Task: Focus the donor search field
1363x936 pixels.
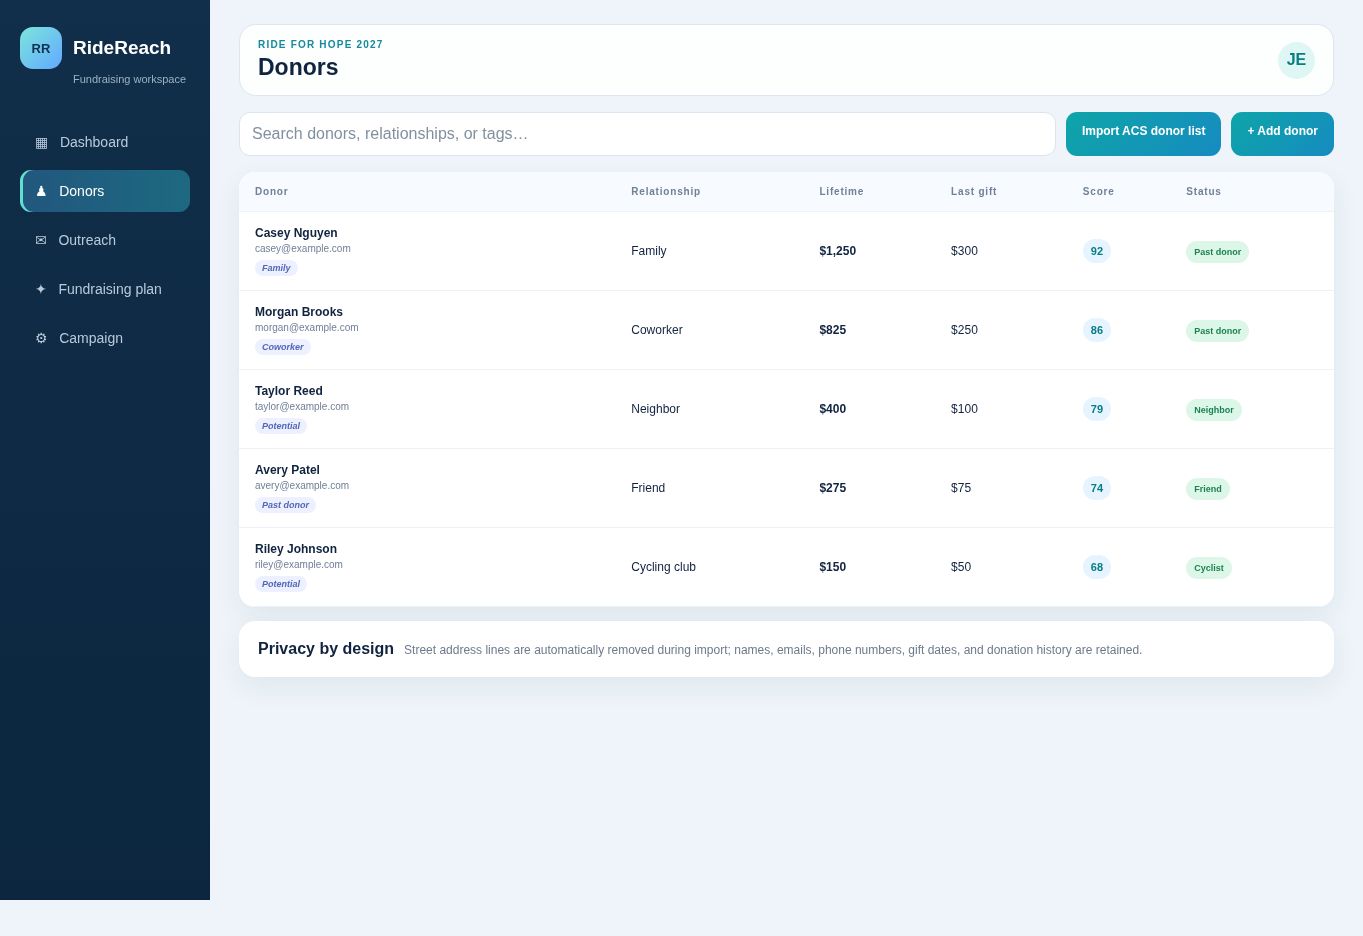Action: tap(647, 134)
